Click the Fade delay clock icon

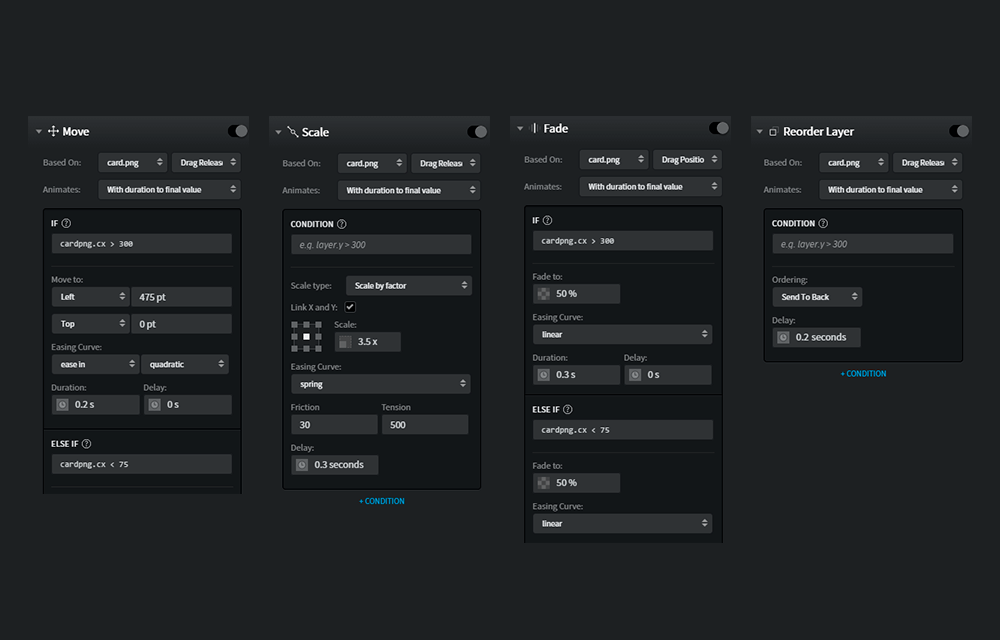[x=635, y=375]
